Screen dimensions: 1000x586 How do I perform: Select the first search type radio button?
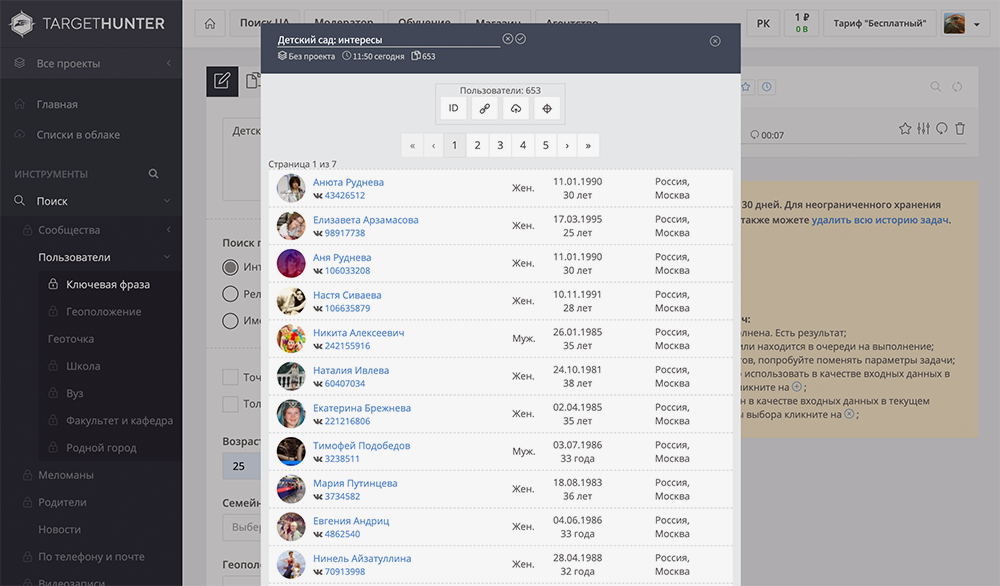coord(231,267)
